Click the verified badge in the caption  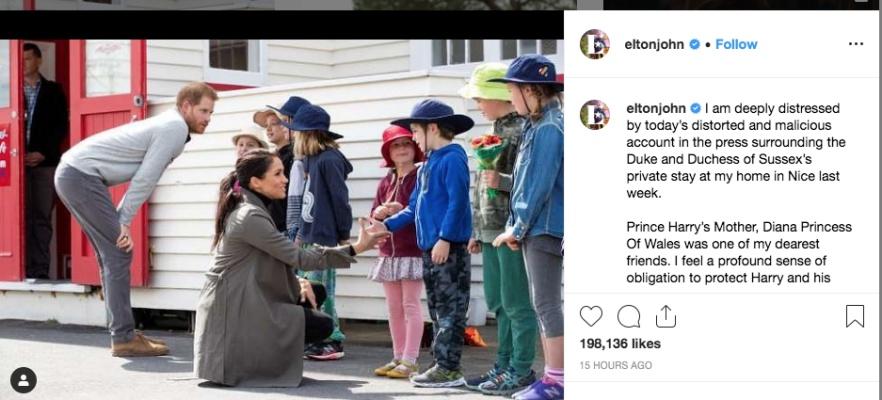pyautogui.click(x=696, y=108)
